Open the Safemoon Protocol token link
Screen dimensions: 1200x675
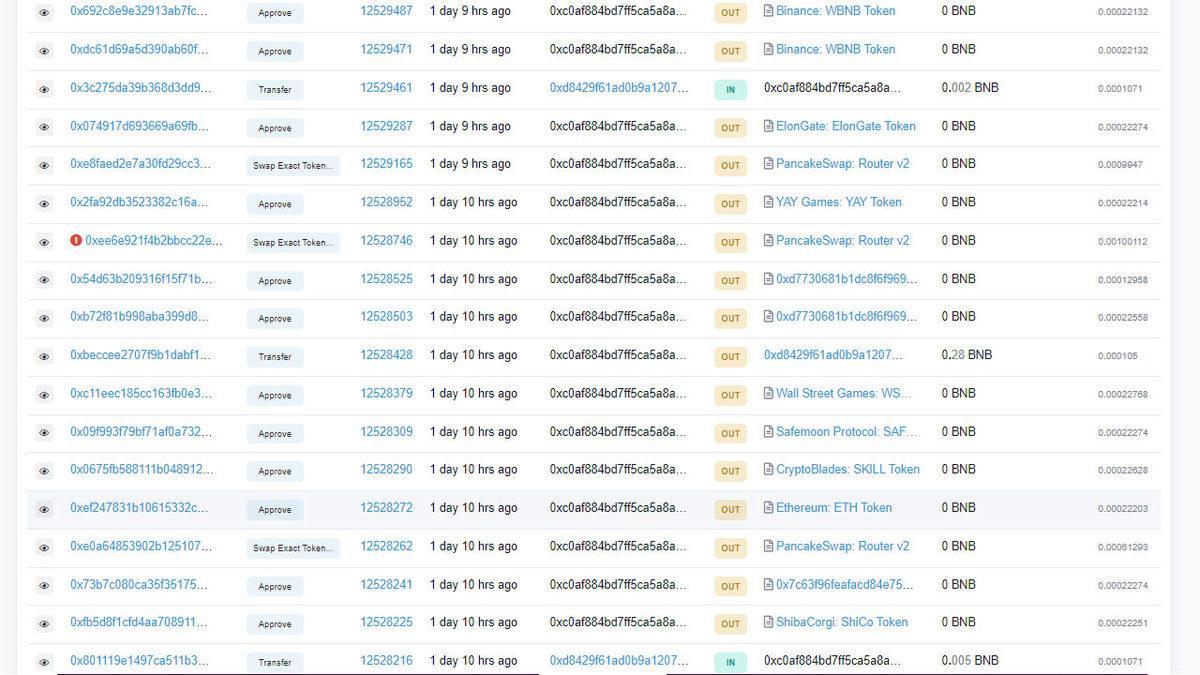(845, 432)
